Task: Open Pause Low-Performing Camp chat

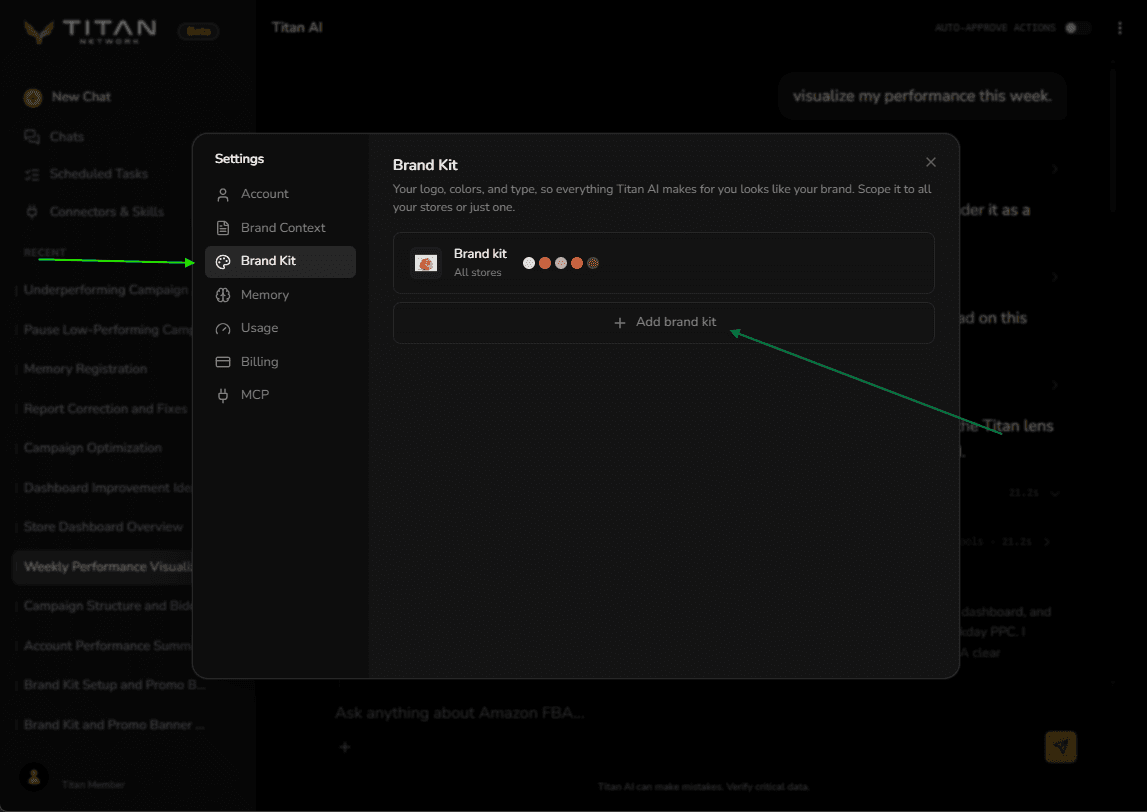Action: click(x=107, y=330)
